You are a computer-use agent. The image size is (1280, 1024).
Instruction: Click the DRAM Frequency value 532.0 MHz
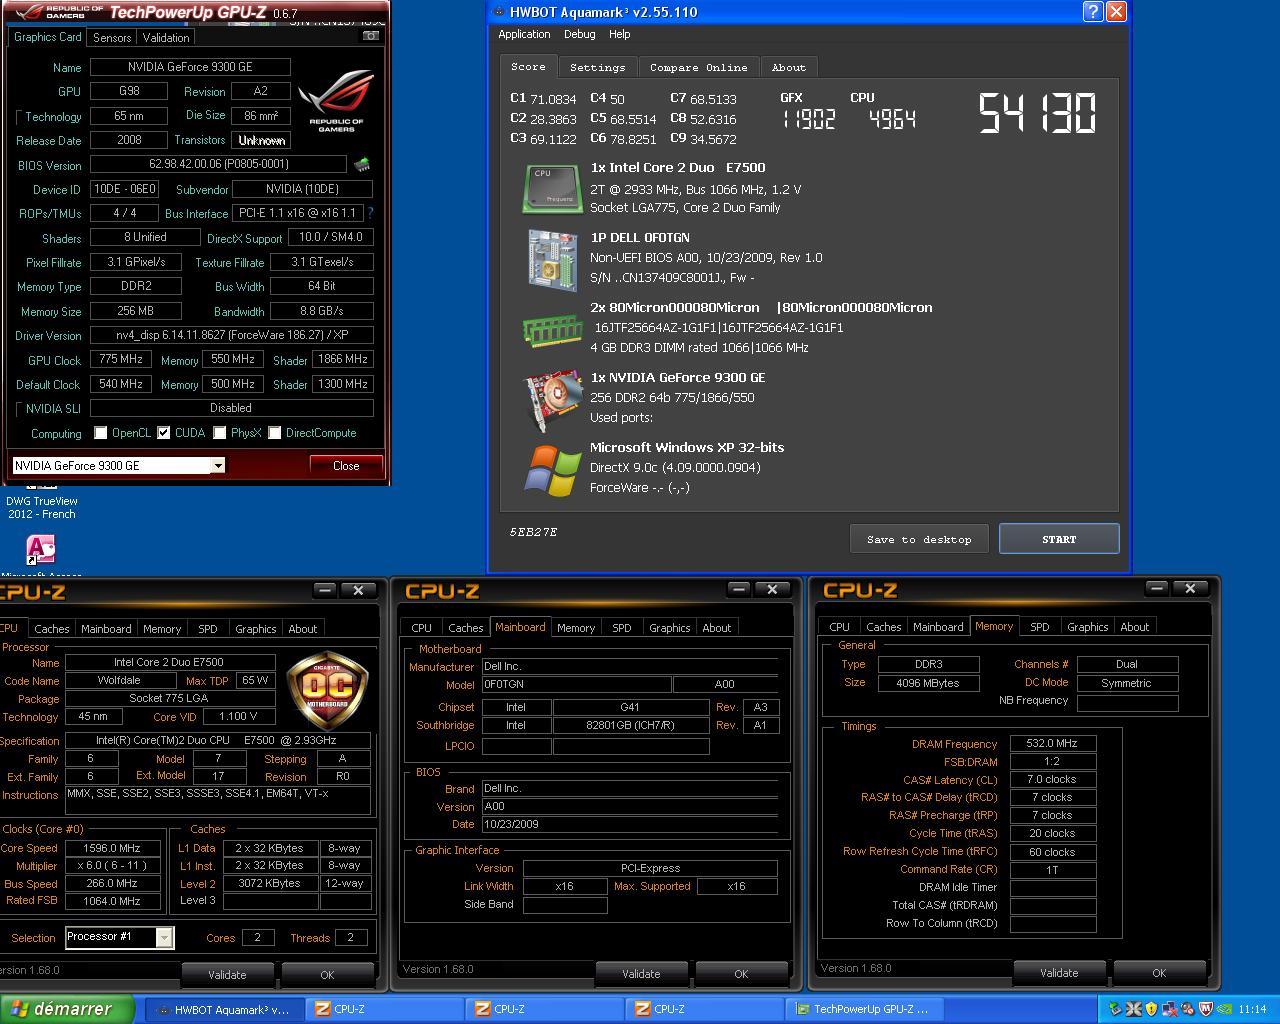[x=1052, y=743]
